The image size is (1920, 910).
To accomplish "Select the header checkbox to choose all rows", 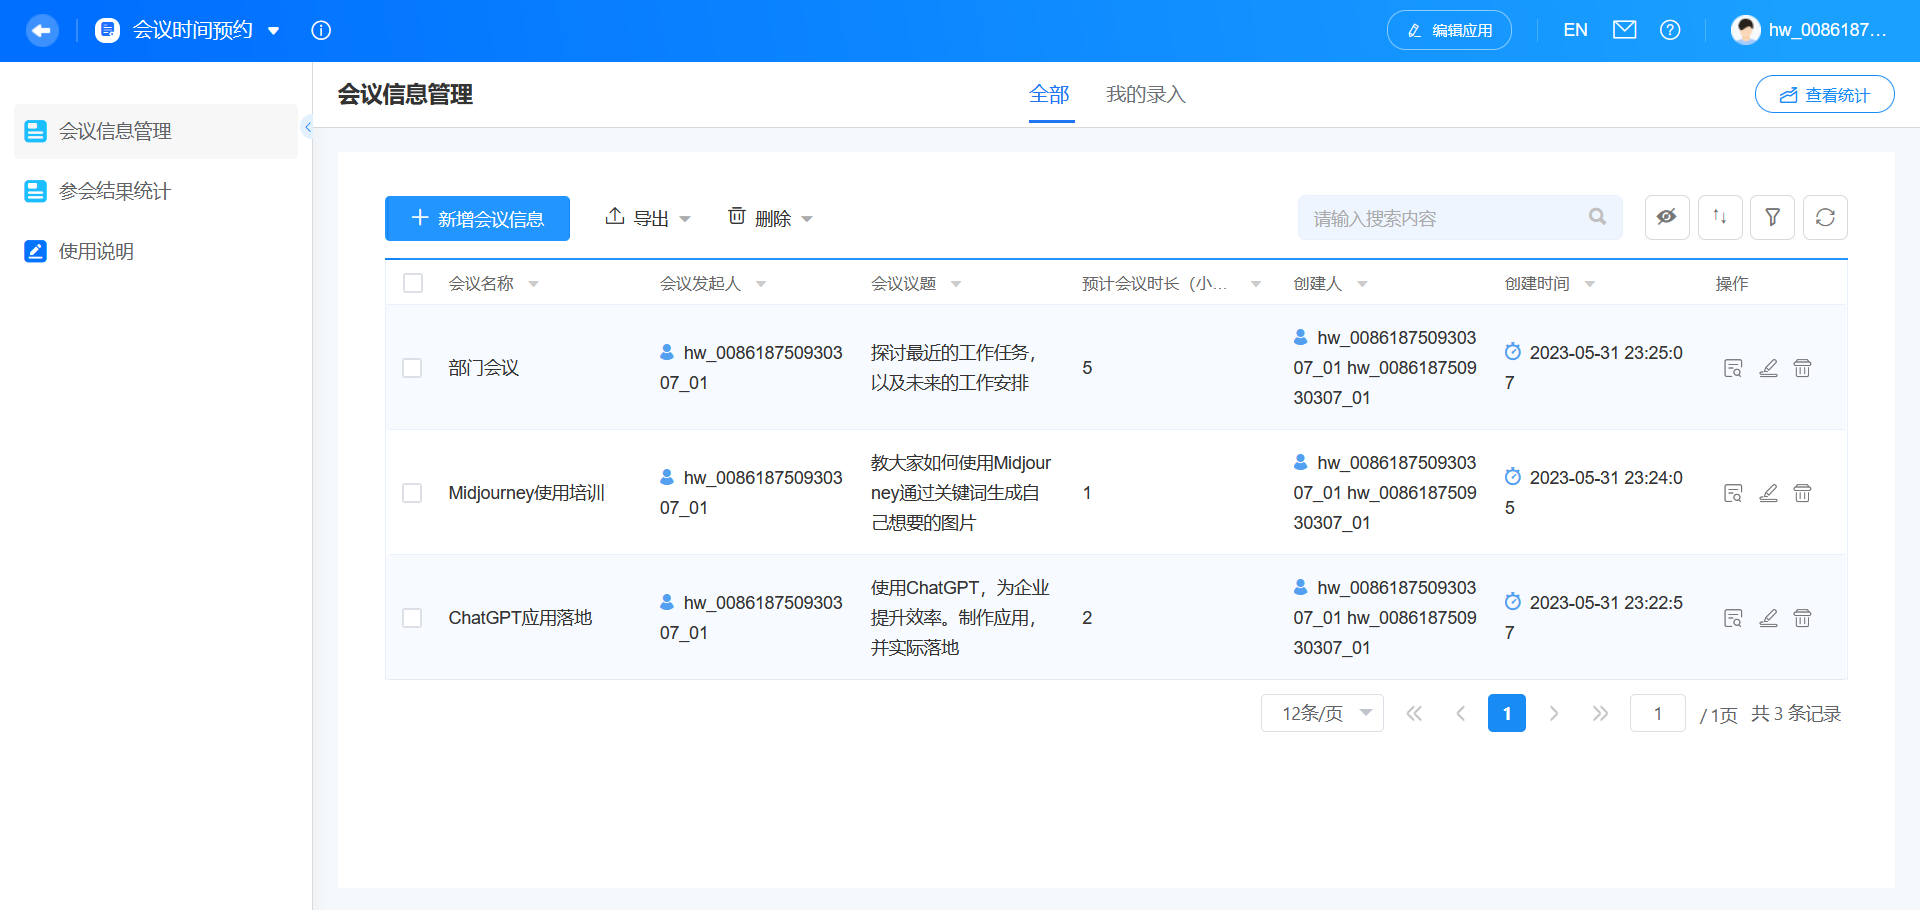I will (413, 283).
